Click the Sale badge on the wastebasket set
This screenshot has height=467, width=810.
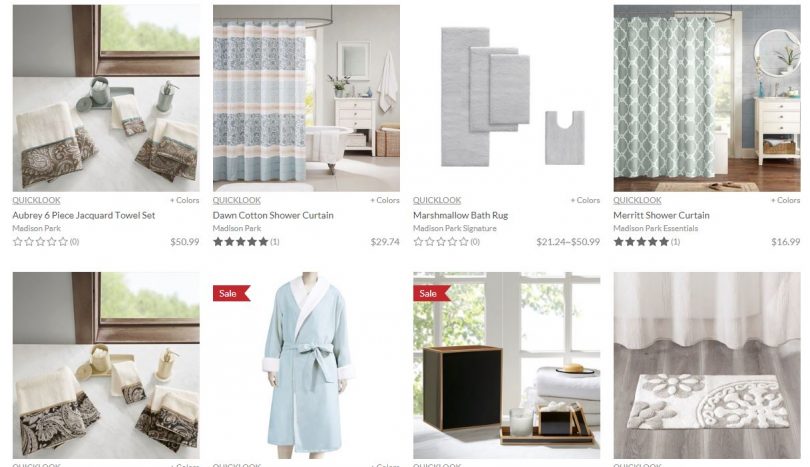click(x=431, y=293)
